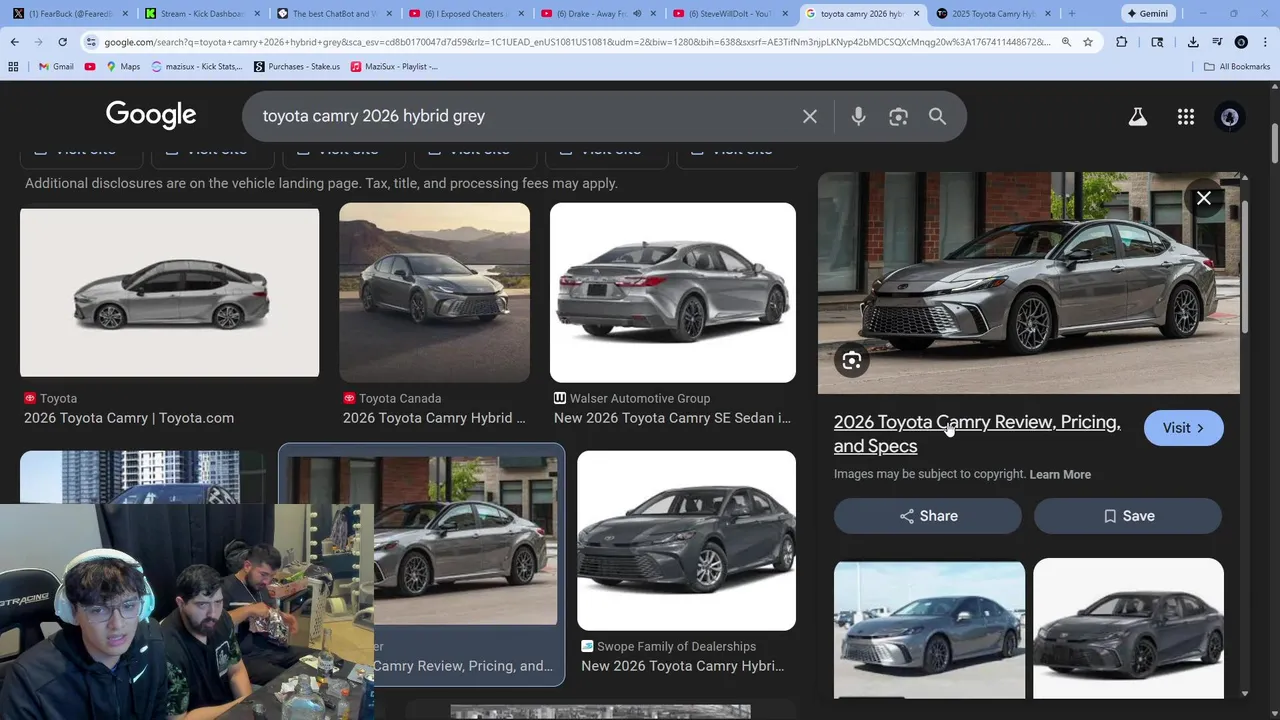Switch to Drake - Away From tab
The width and height of the screenshot is (1280, 720).
pyautogui.click(x=590, y=13)
